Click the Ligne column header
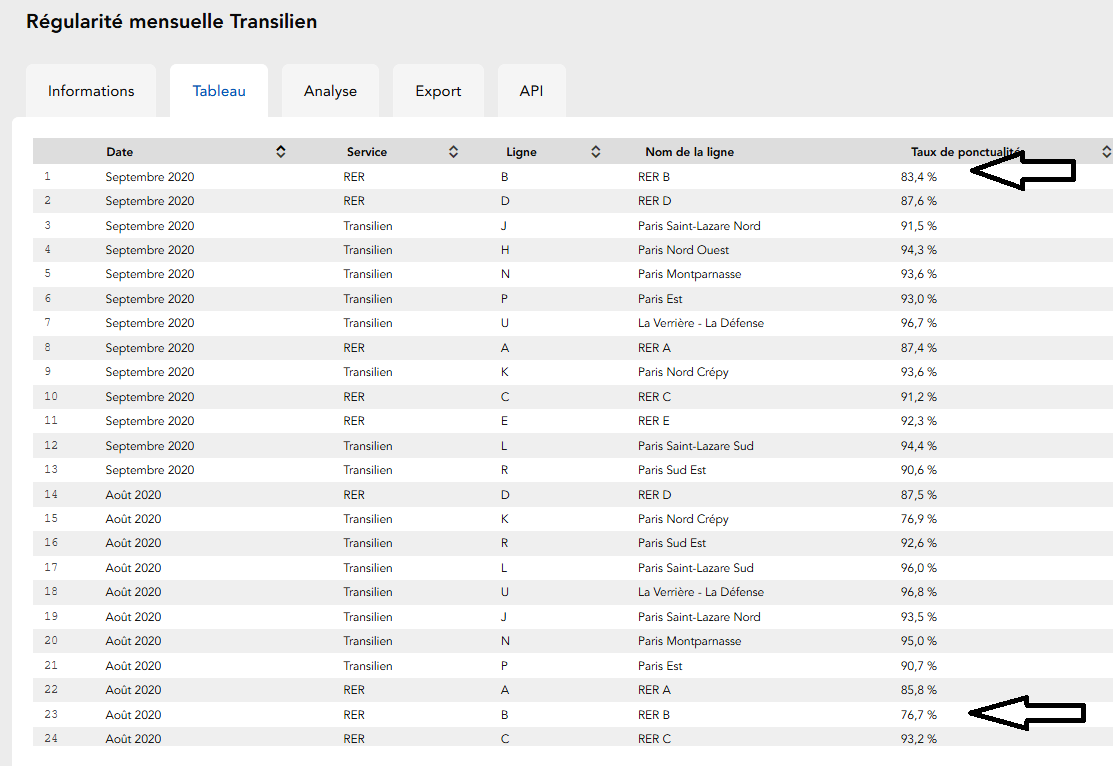 pos(521,152)
